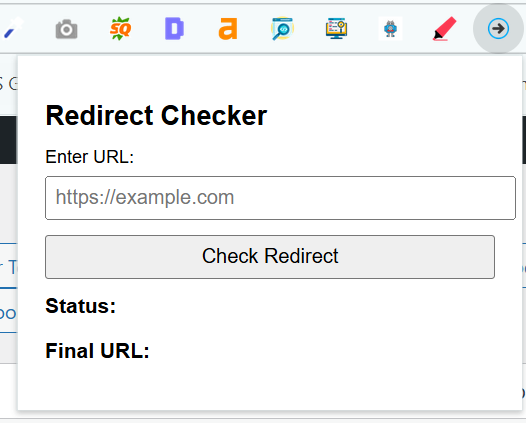The image size is (526, 423).
Task: Click the Check Redirect button
Action: 270,257
